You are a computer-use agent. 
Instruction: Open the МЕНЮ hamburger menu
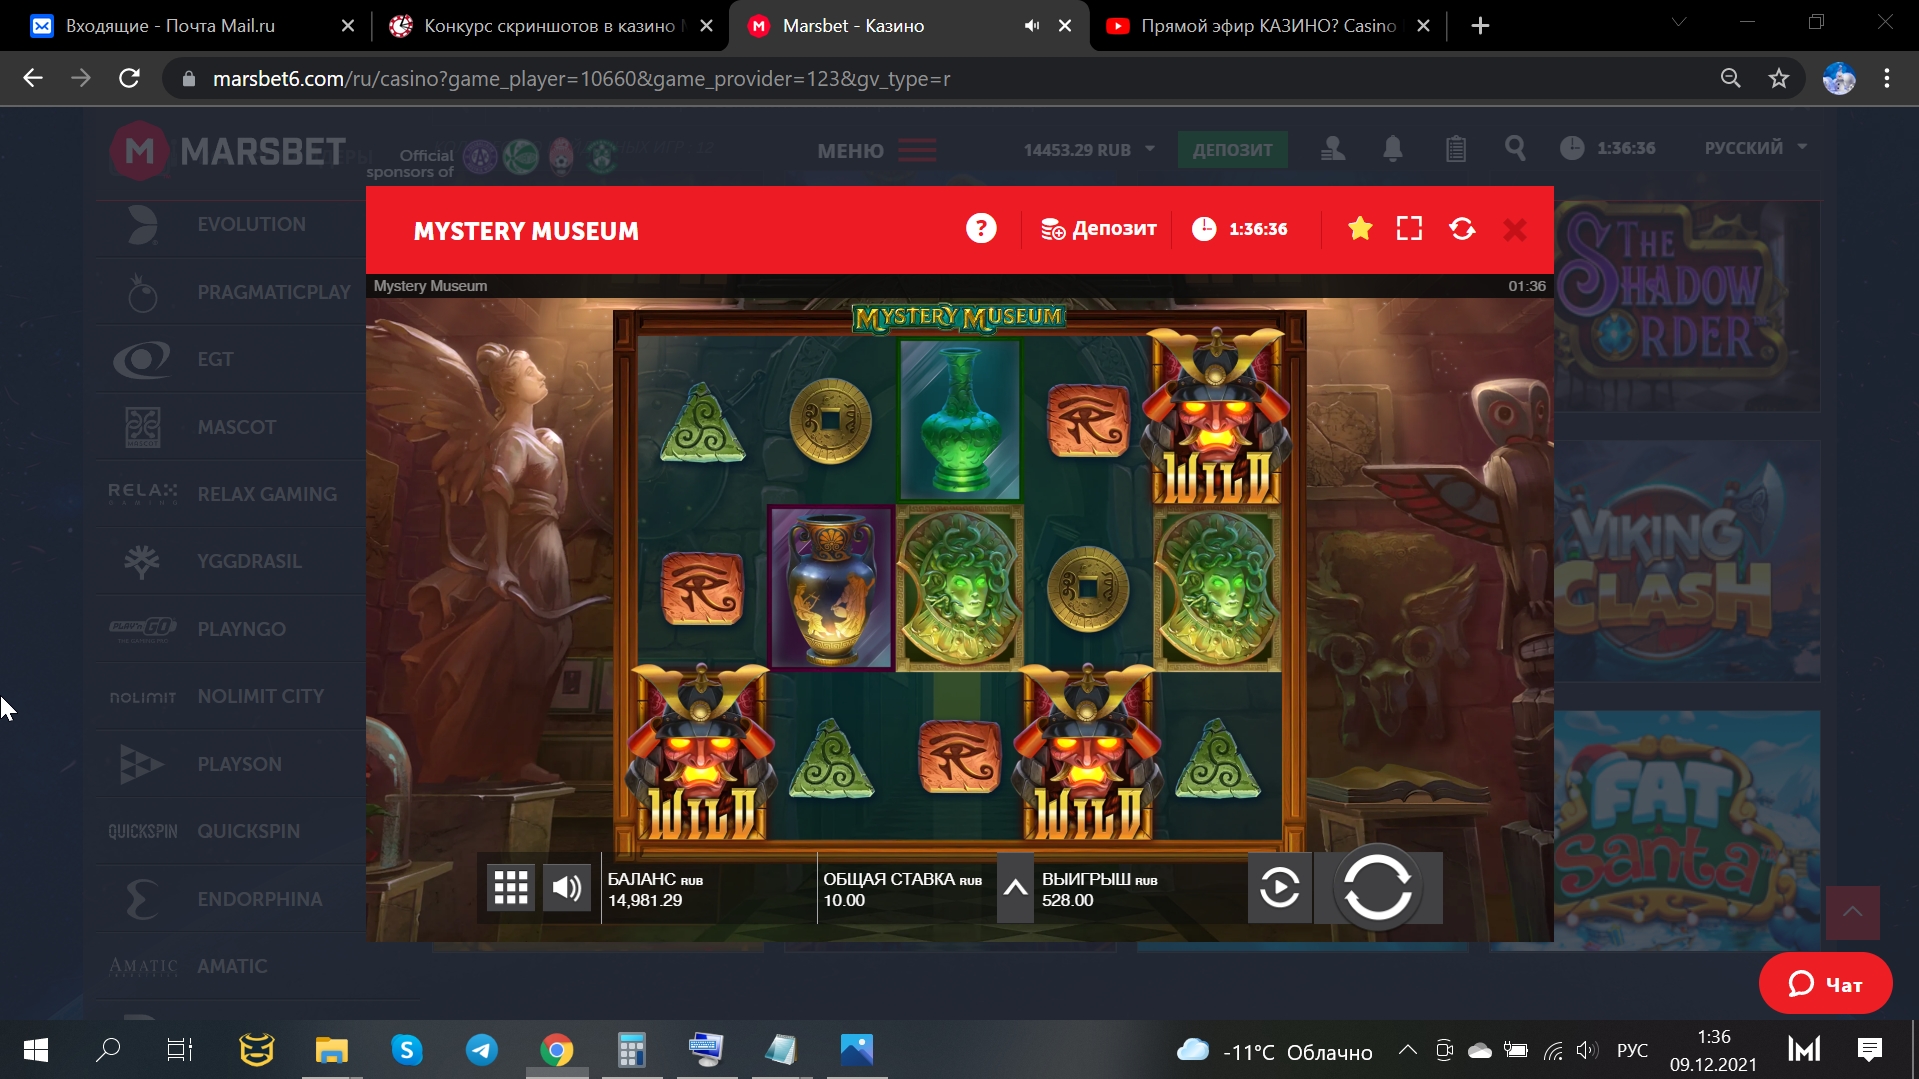[877, 151]
